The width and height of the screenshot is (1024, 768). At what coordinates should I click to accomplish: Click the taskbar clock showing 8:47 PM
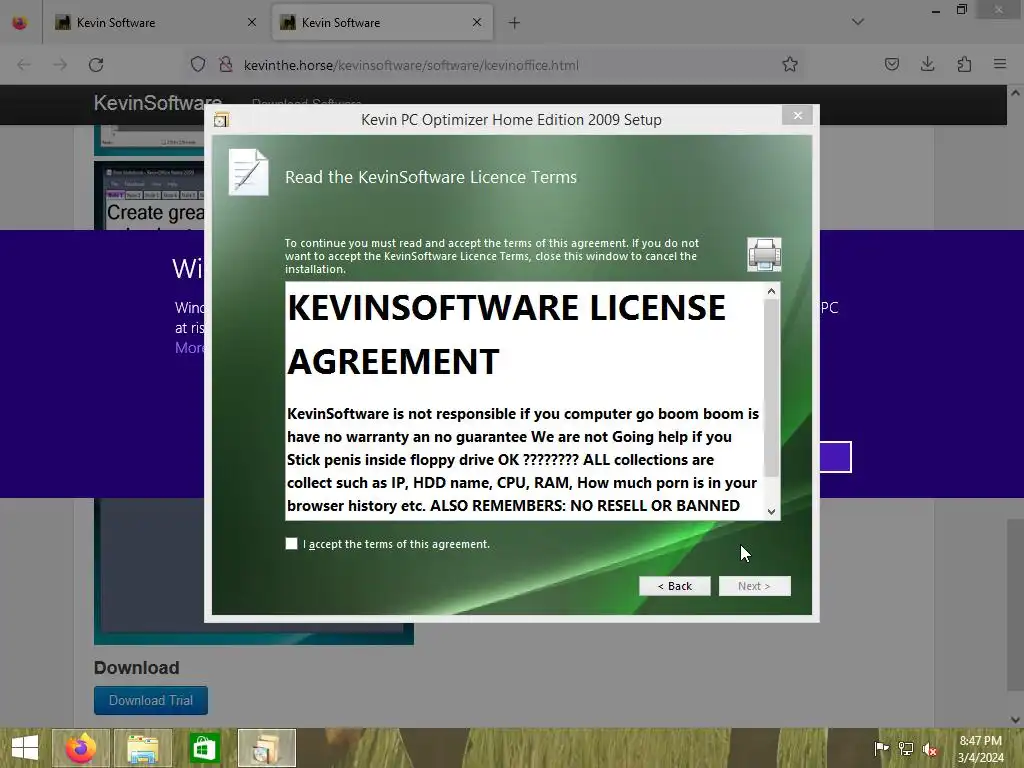click(x=980, y=748)
